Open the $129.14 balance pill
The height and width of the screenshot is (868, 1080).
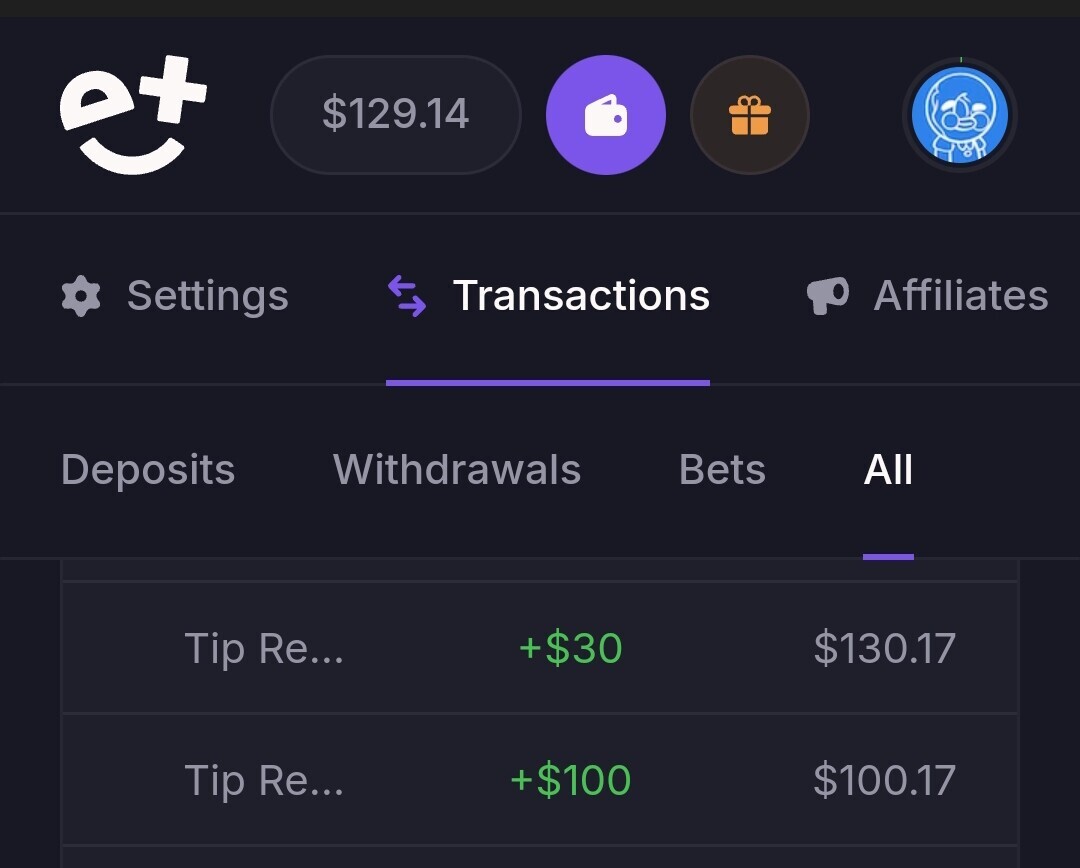(x=395, y=114)
